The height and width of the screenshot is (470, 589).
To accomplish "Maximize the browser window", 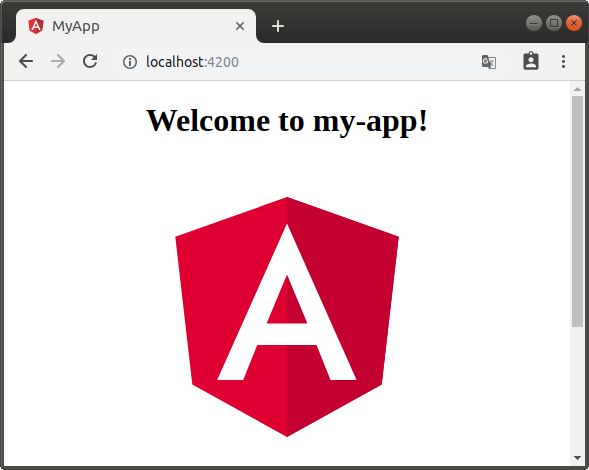I will click(x=554, y=23).
